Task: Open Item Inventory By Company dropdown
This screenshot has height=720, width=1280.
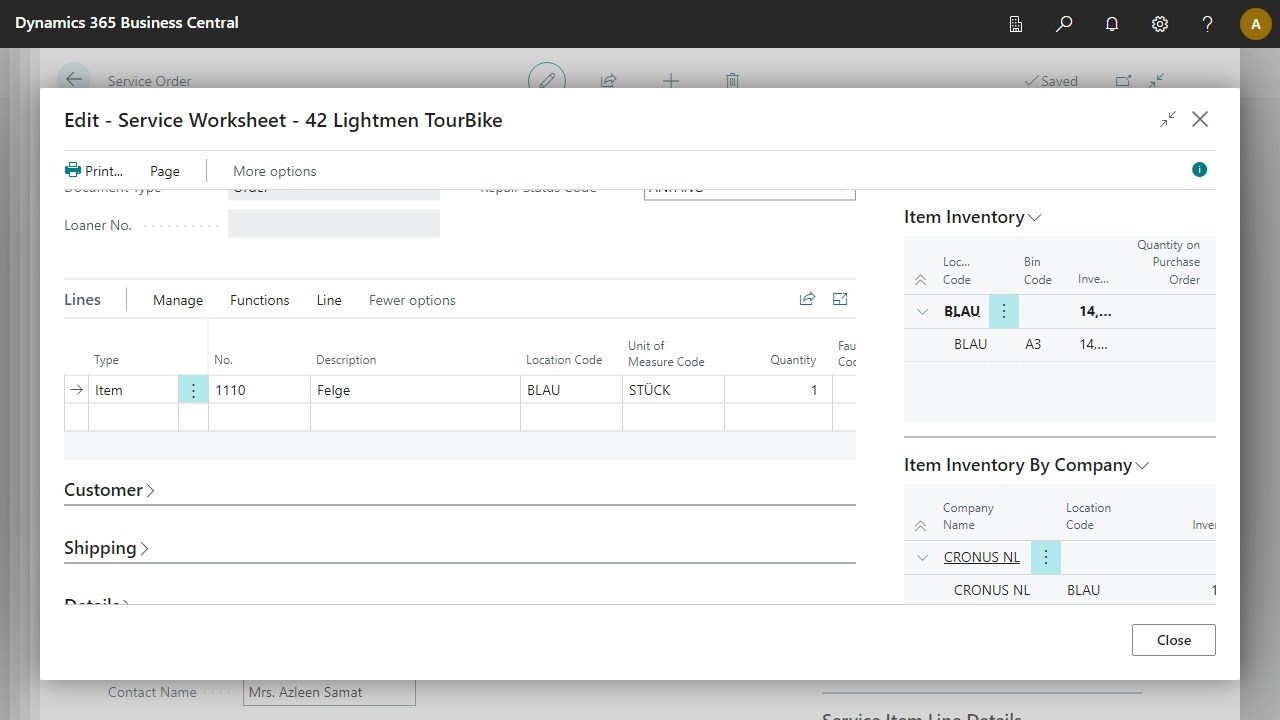Action: (x=1142, y=465)
